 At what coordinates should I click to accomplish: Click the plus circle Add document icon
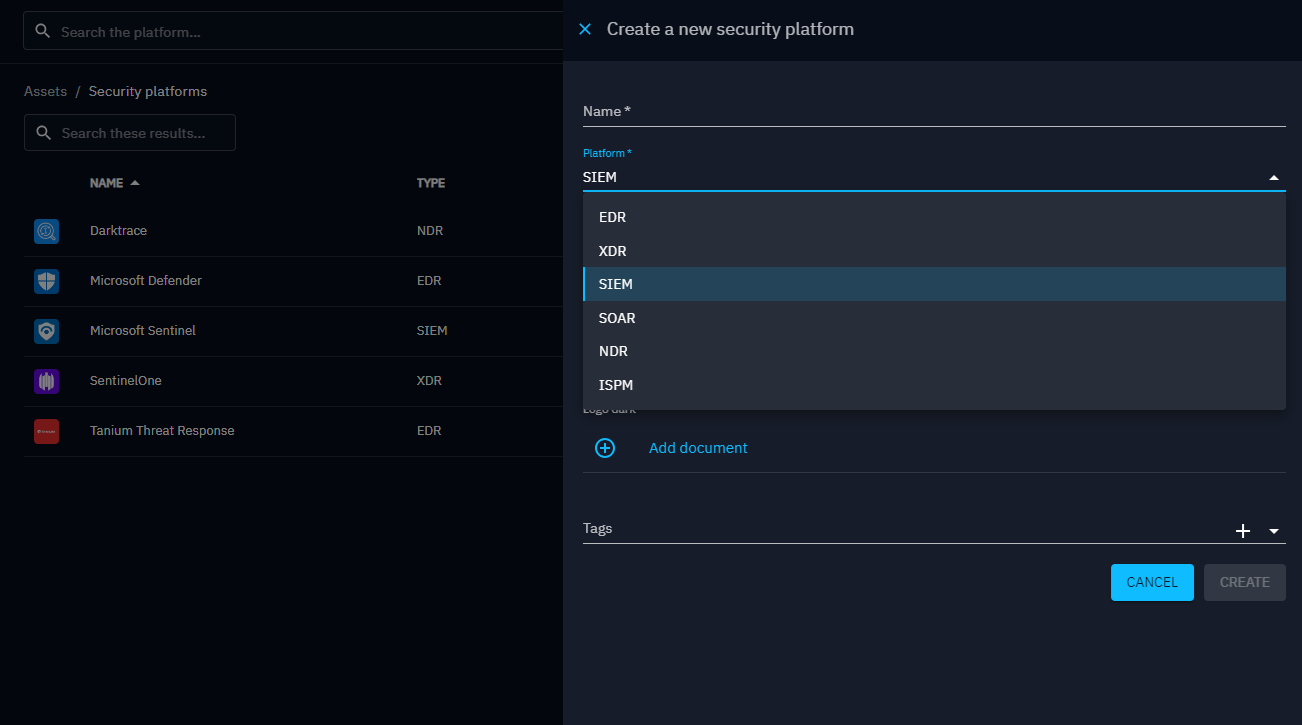[x=605, y=448]
